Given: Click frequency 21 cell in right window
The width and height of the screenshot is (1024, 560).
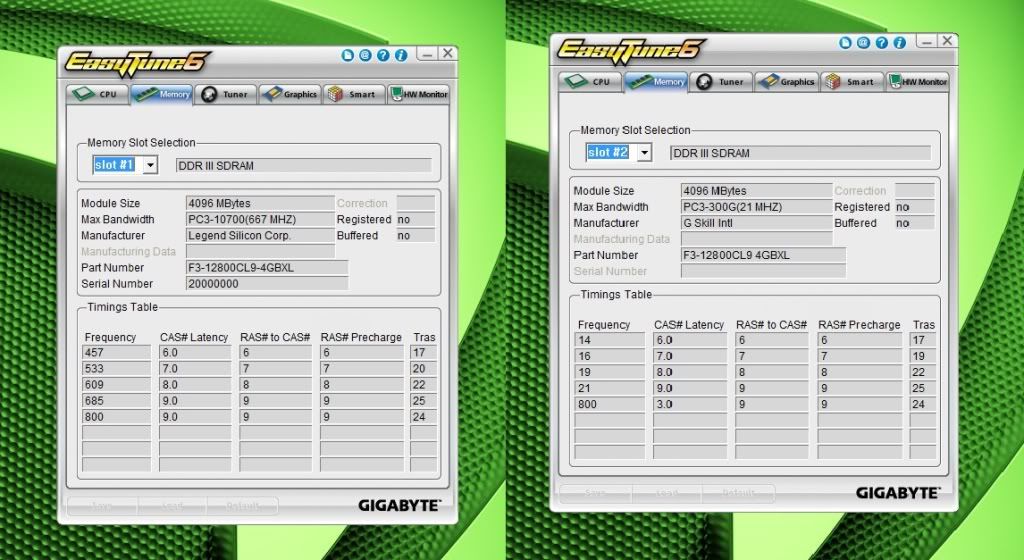Looking at the screenshot, I should coord(610,388).
